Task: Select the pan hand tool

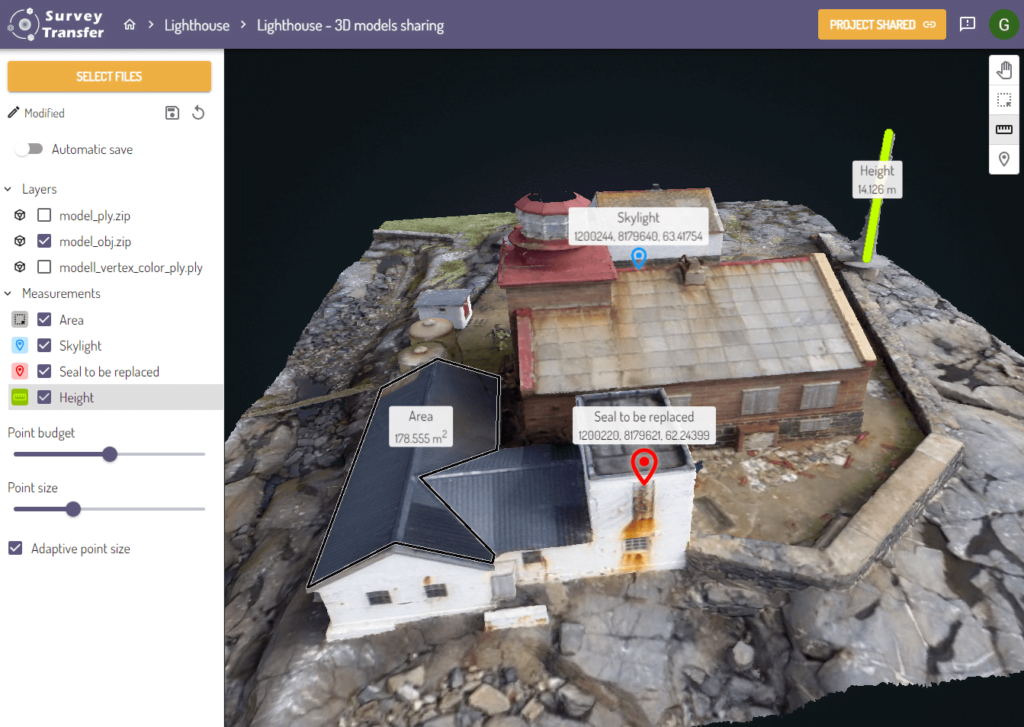Action: [x=1004, y=71]
